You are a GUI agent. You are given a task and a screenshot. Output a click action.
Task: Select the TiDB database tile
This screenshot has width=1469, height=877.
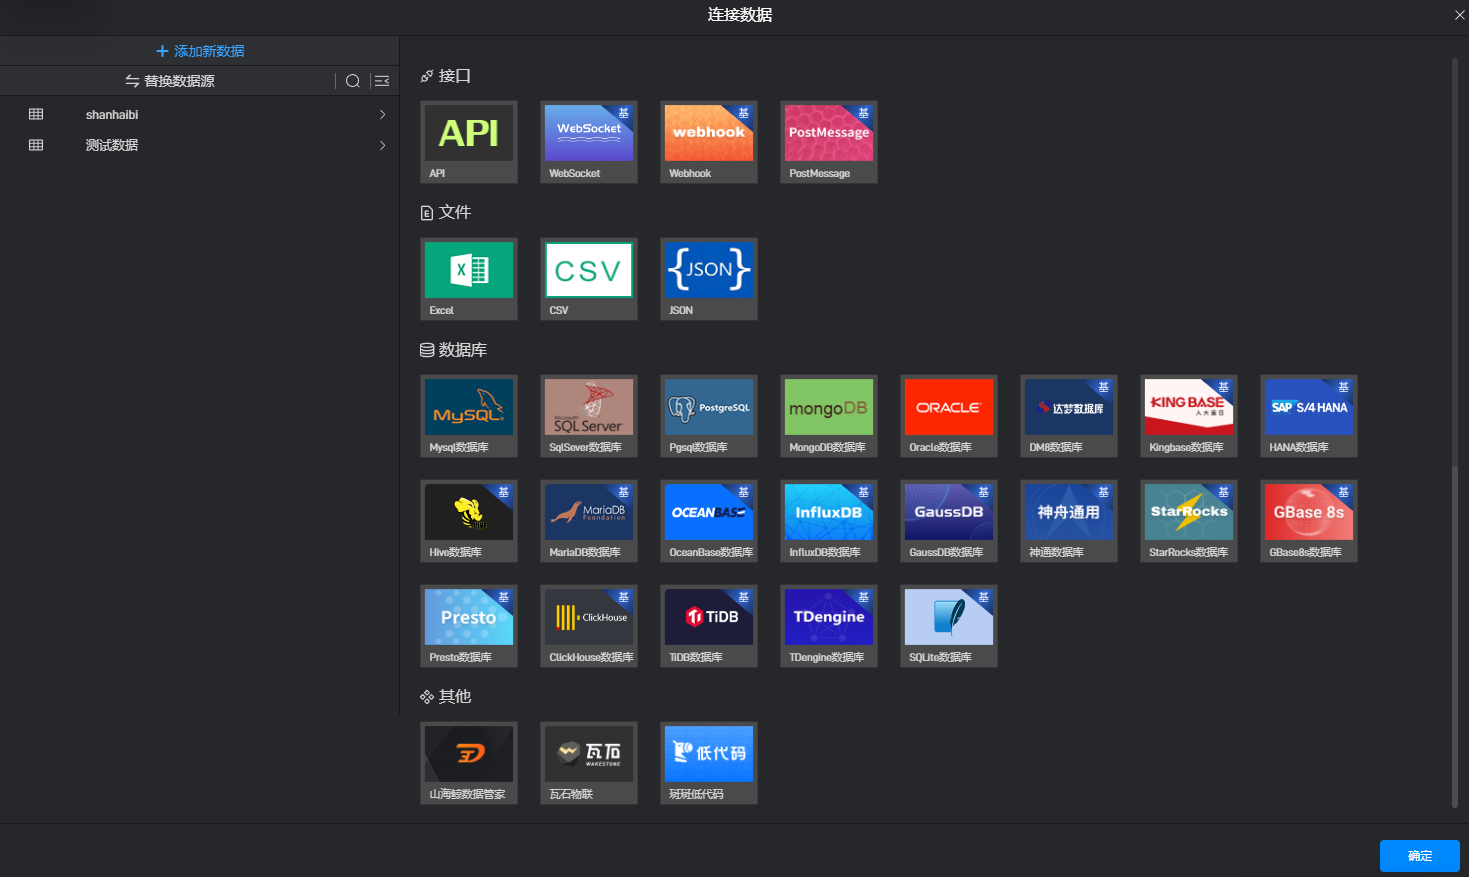708,625
